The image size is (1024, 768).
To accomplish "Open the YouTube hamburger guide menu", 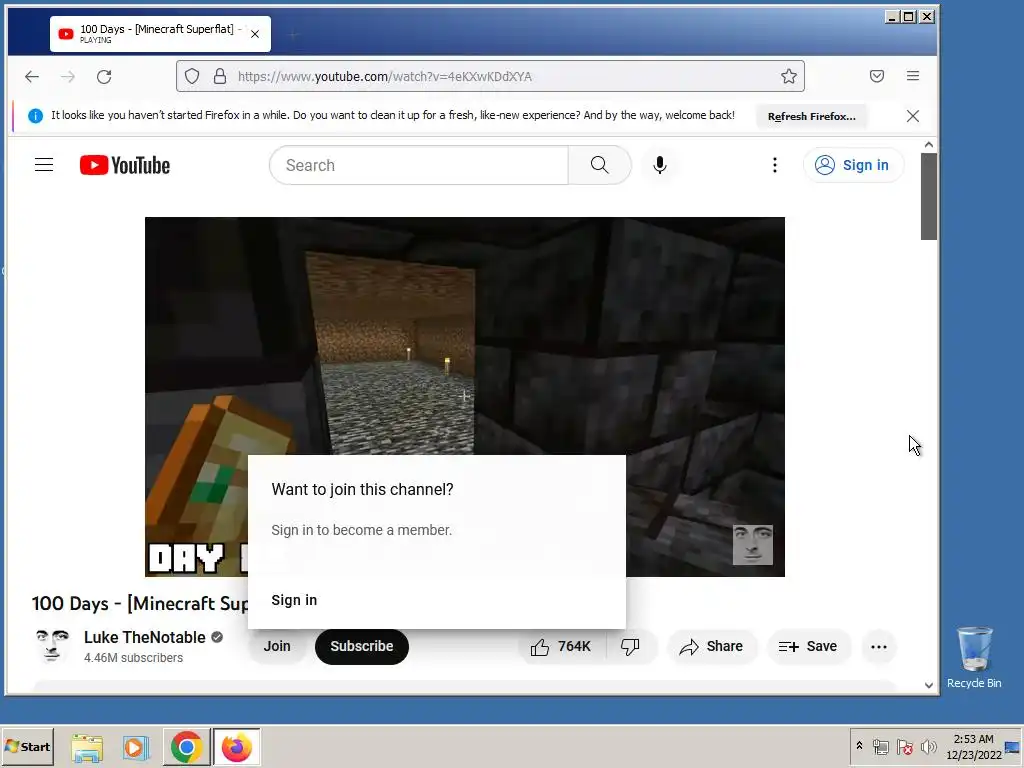I will 44,165.
